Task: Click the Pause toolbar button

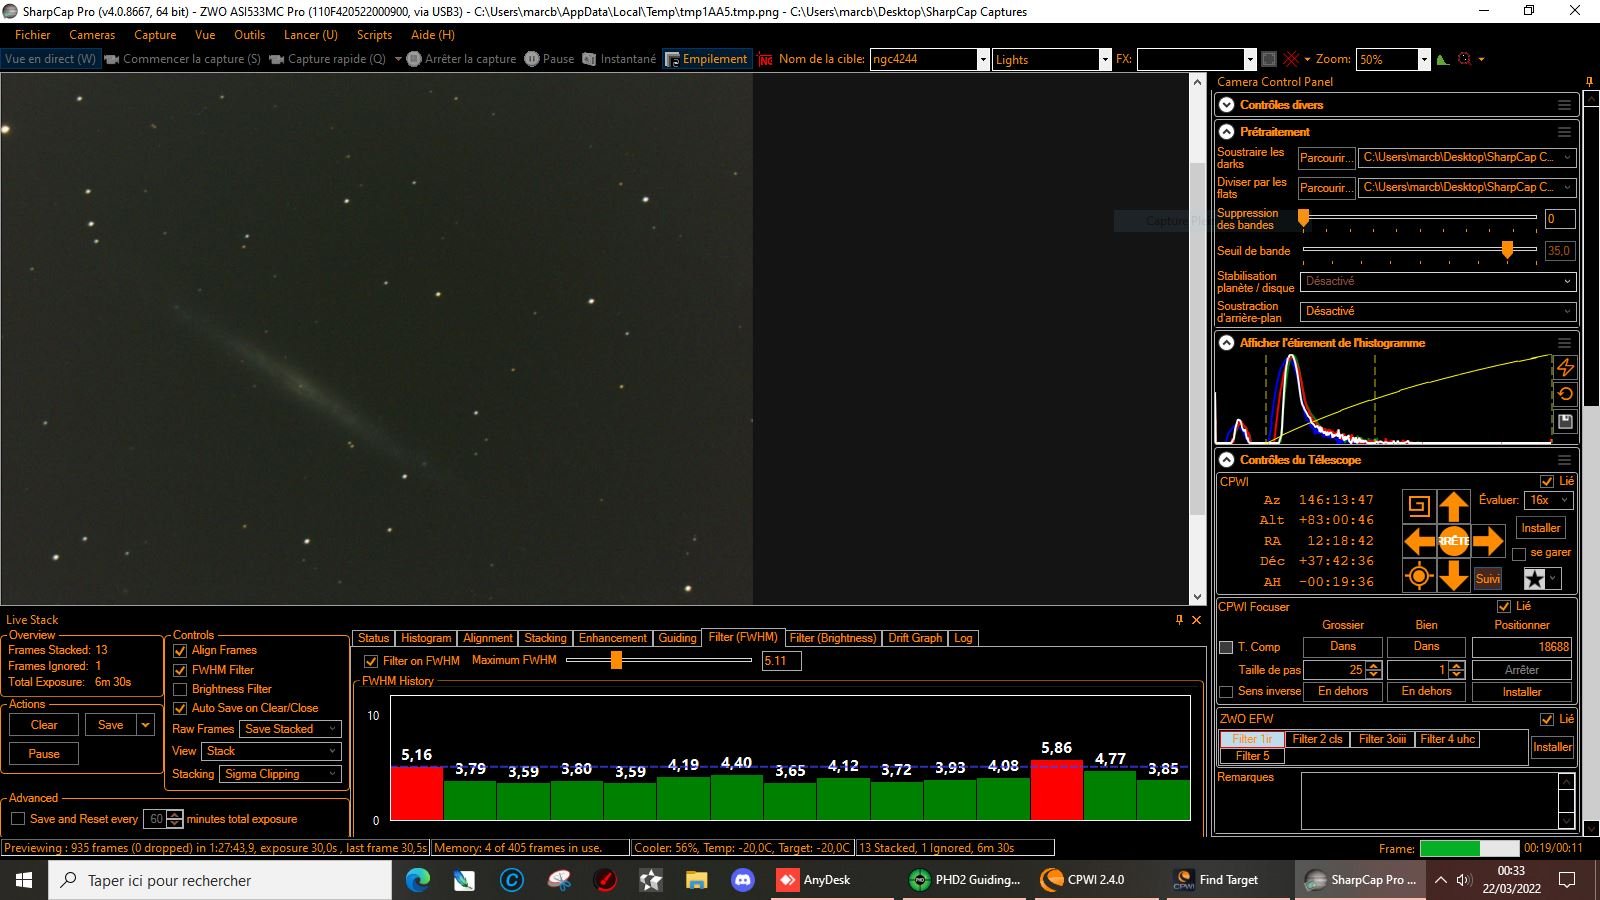Action: coord(549,59)
